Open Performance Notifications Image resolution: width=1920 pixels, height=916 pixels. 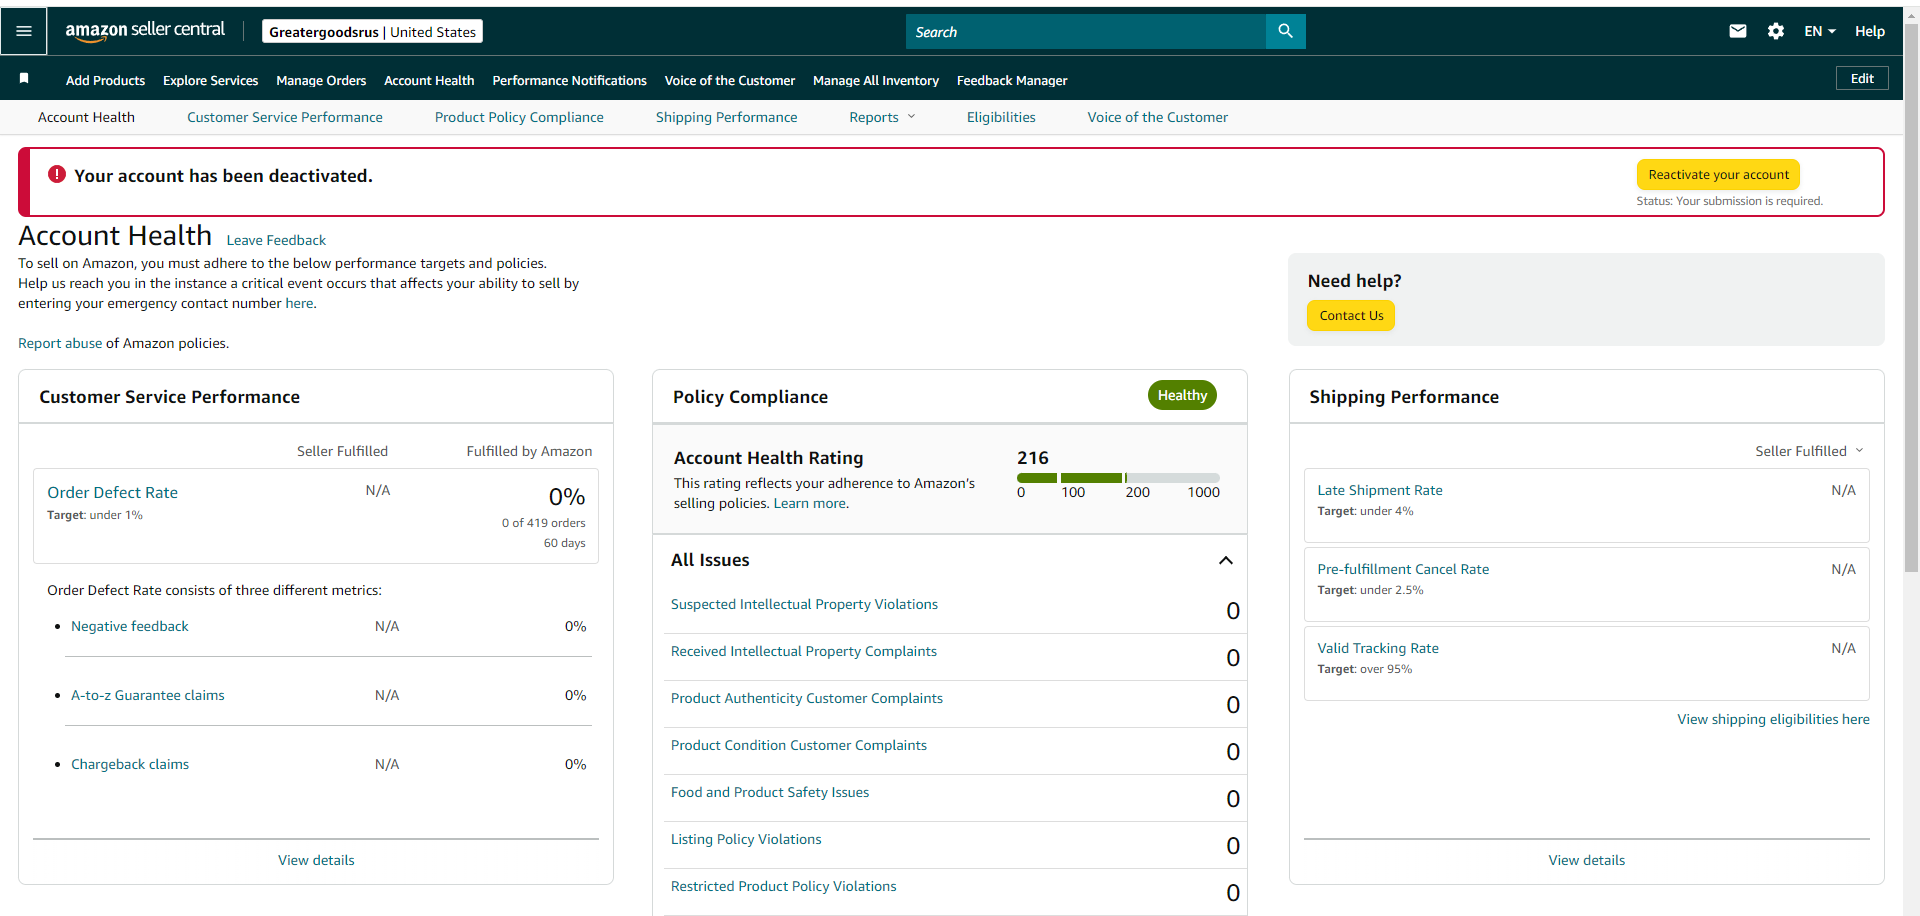569,80
